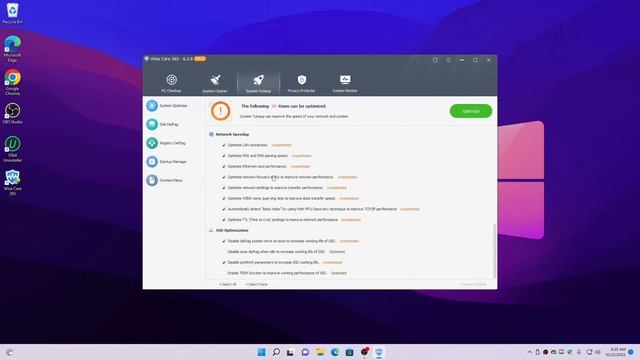
Task: Uncheck Automatically detect black holes option
Action: pos(224,209)
